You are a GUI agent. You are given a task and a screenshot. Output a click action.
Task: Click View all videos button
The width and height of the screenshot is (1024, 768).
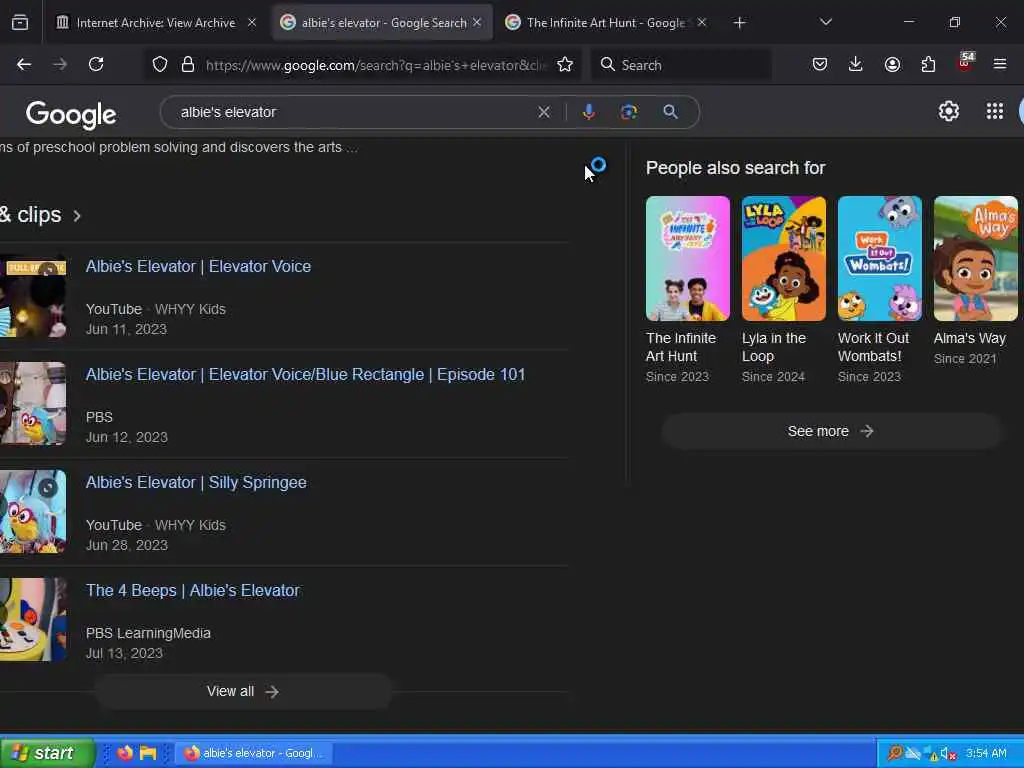[243, 692]
